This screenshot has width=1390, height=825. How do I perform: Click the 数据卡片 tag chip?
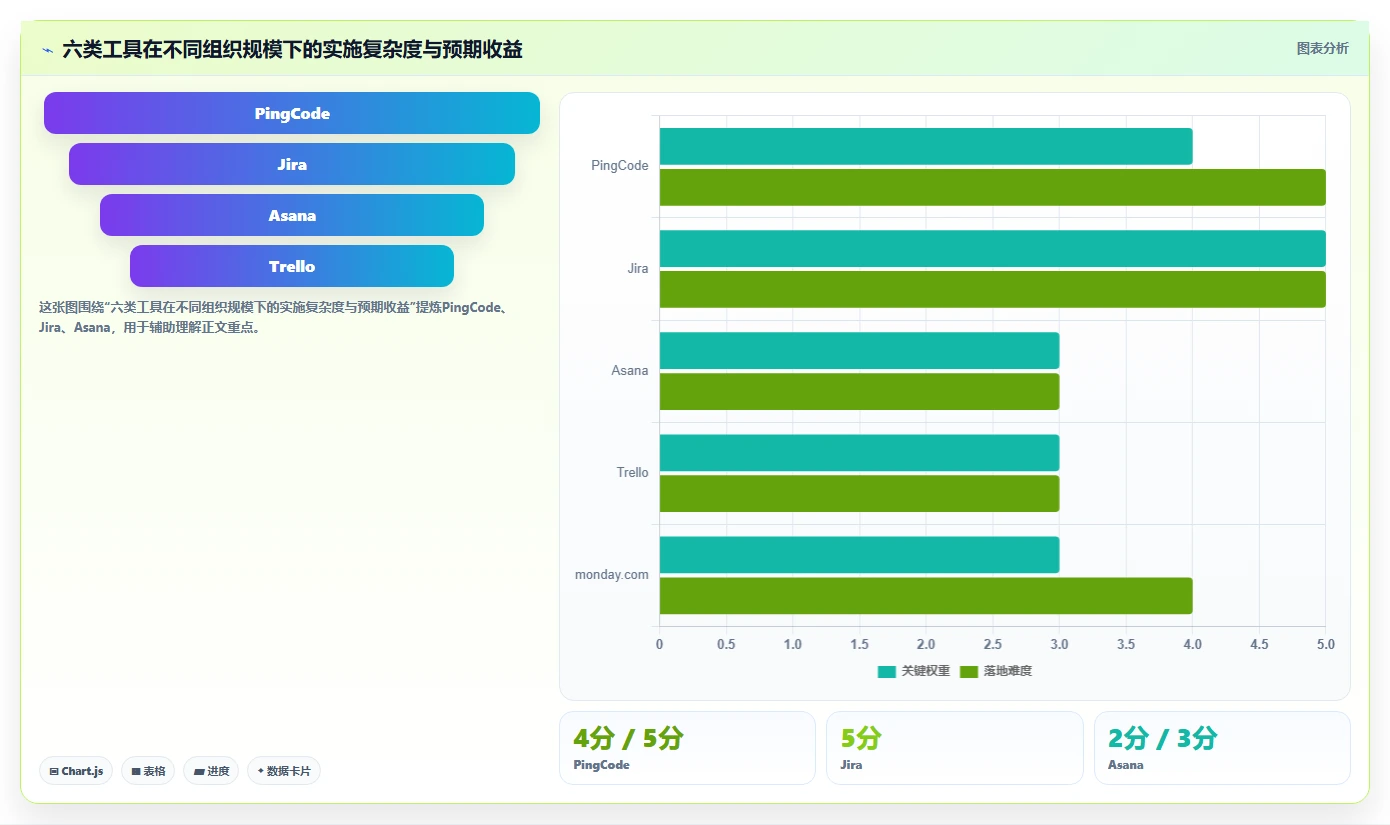[284, 771]
